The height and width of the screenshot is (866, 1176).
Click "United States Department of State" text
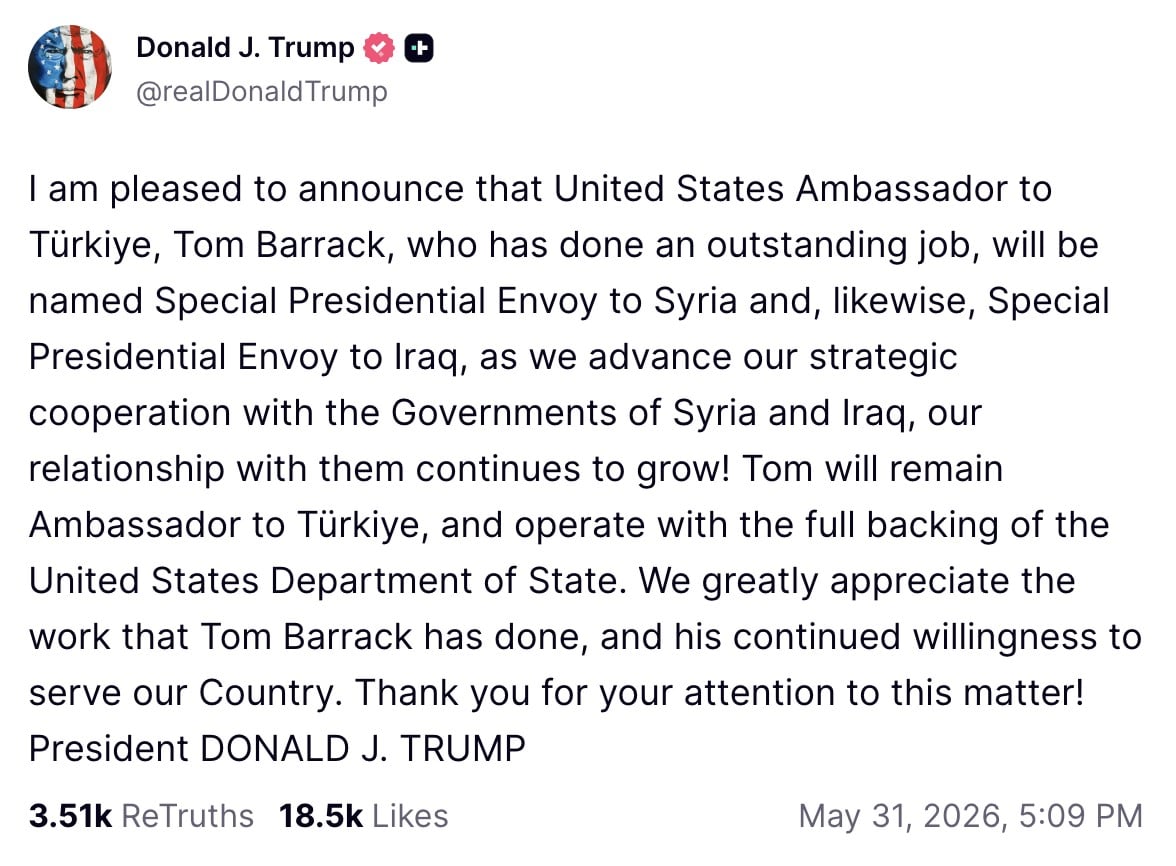point(324,581)
